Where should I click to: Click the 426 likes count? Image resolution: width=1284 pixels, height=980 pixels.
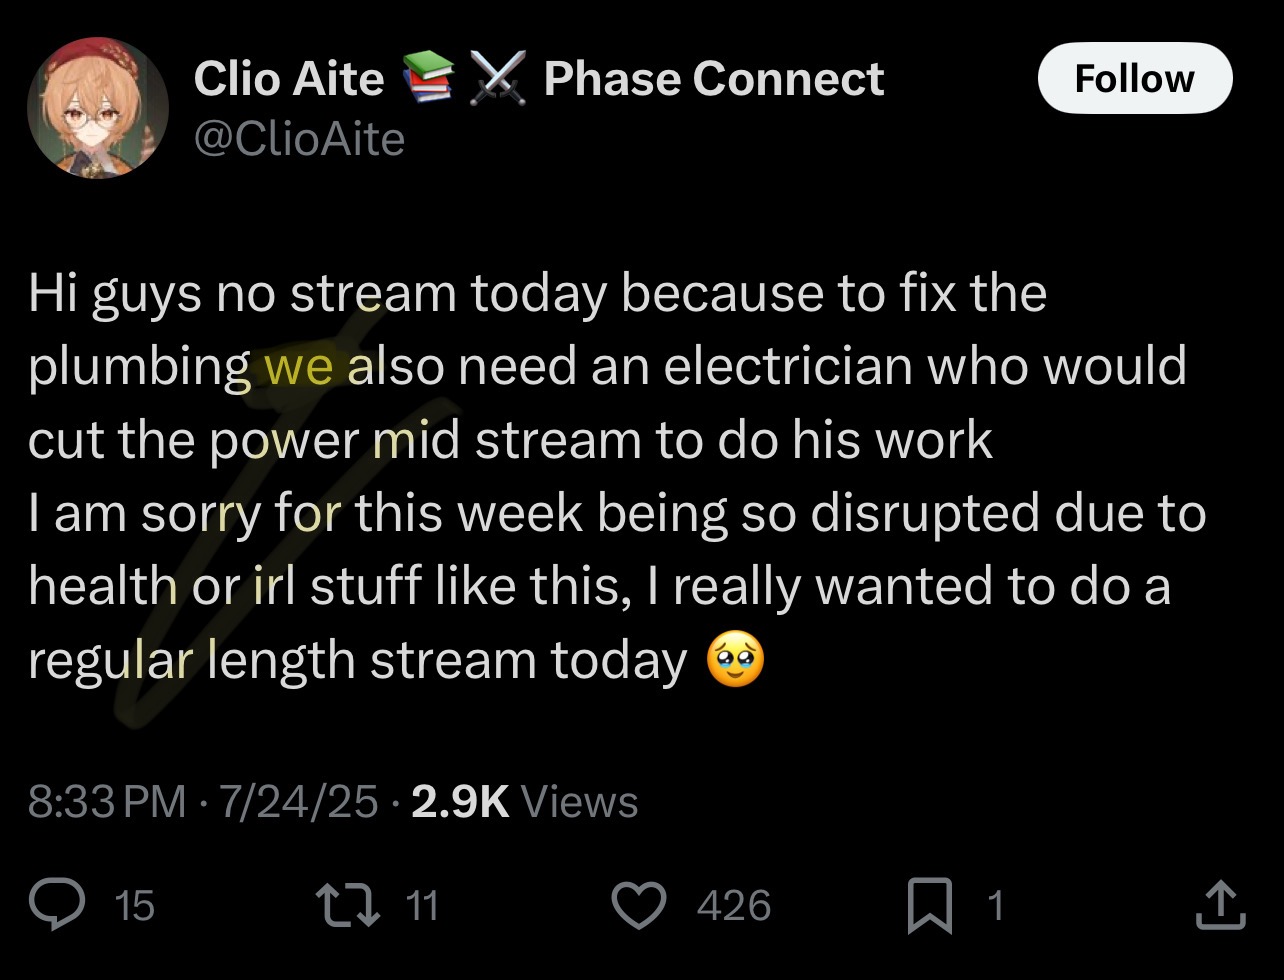(x=733, y=905)
